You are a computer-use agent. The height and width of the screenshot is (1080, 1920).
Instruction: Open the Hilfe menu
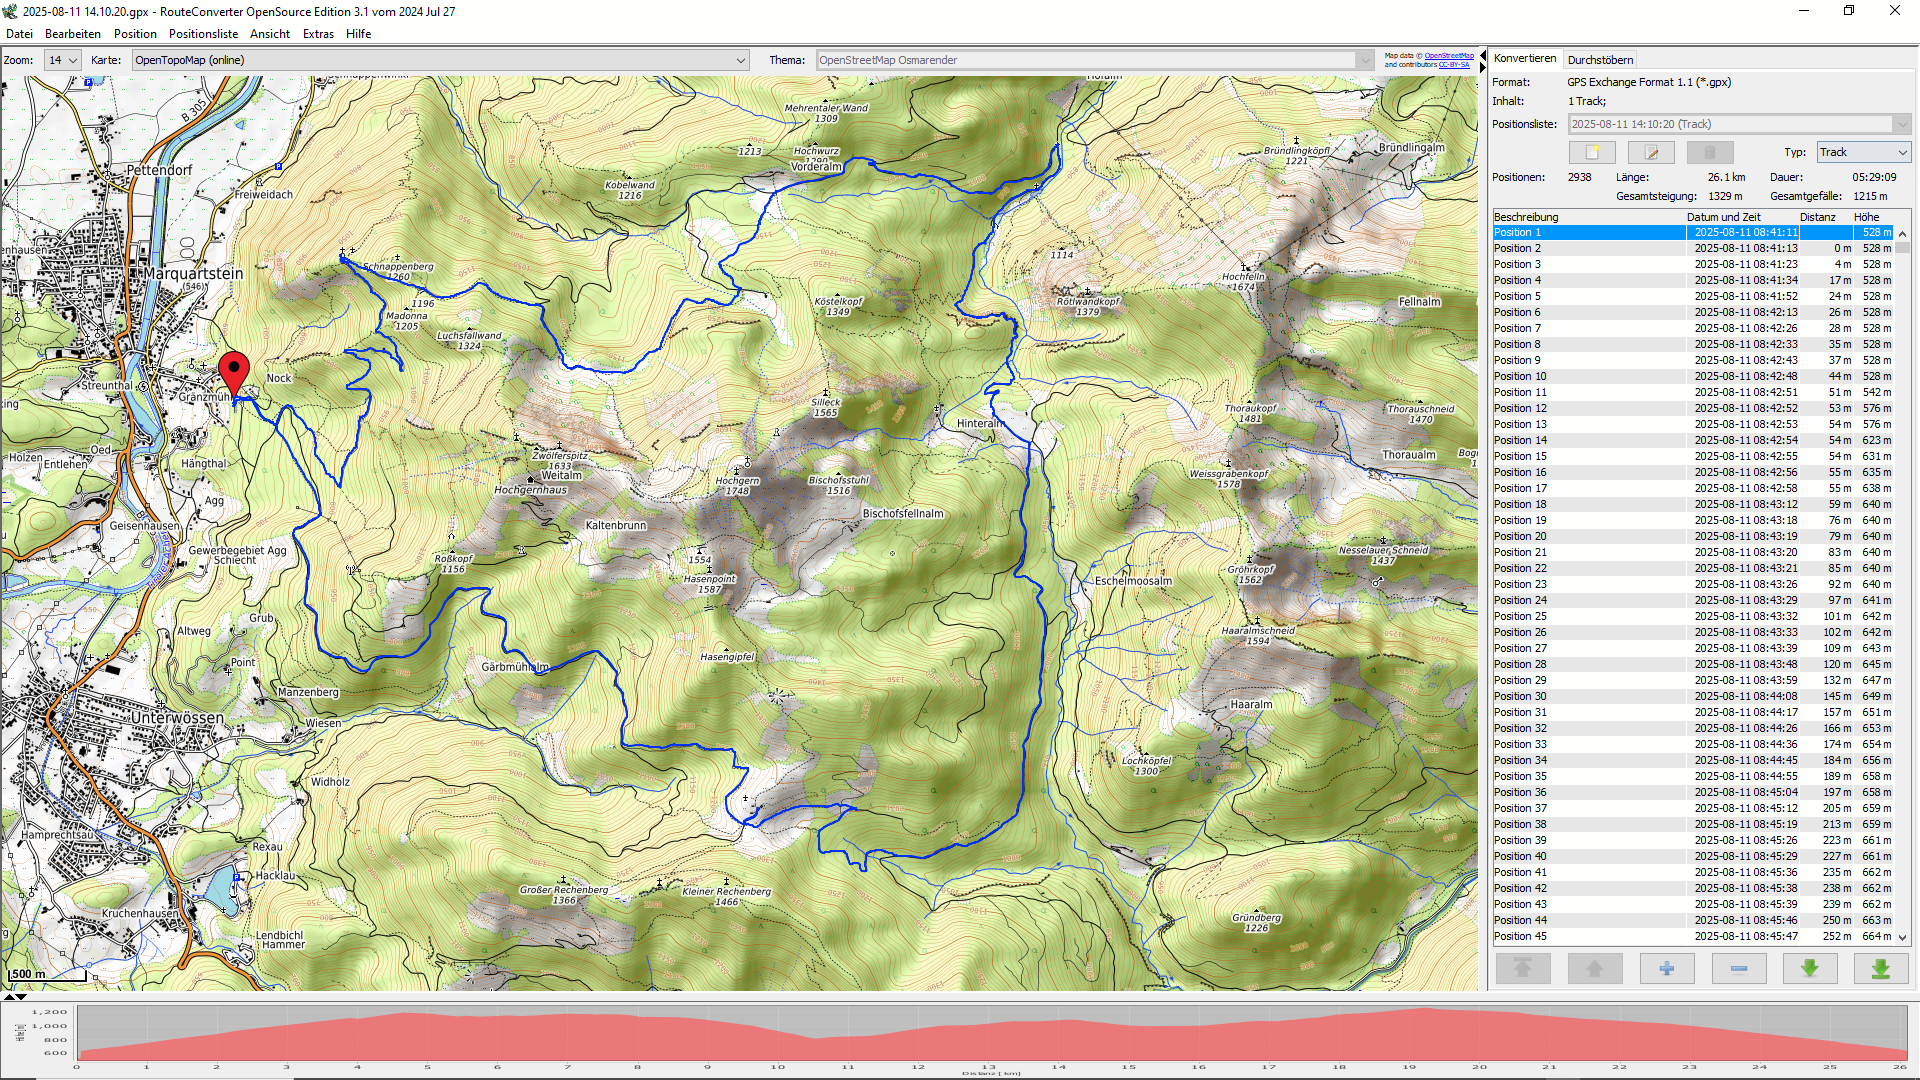pyautogui.click(x=358, y=34)
